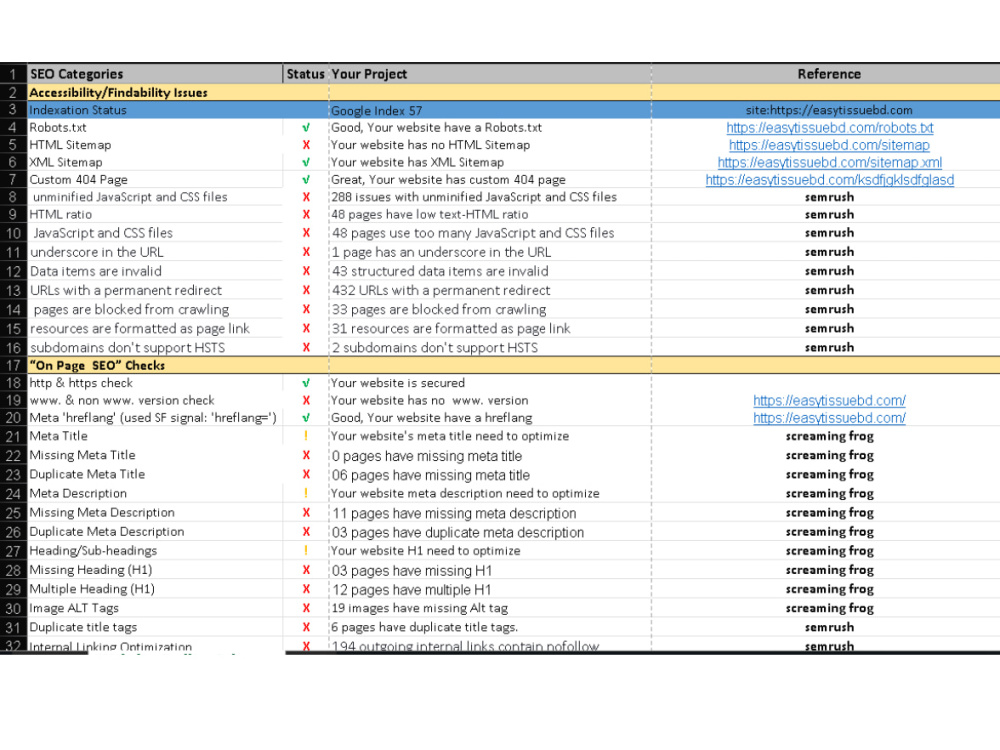Select '19 images have missing Alt tag' cell
The width and height of the screenshot is (1000, 750).
[490, 608]
